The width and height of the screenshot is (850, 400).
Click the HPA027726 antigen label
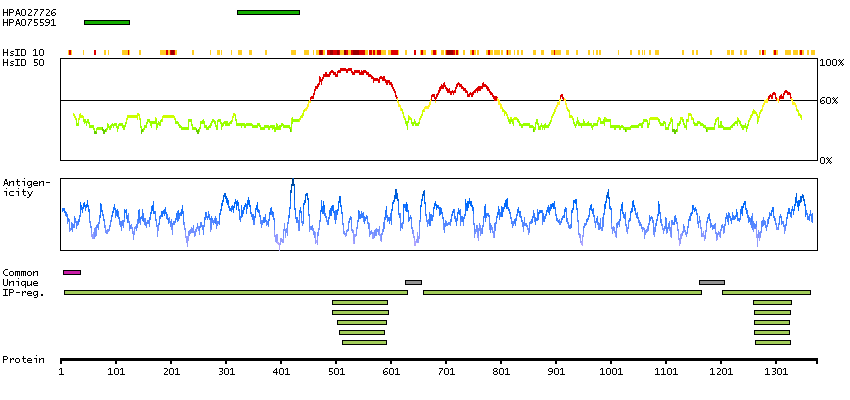[x=29, y=12]
